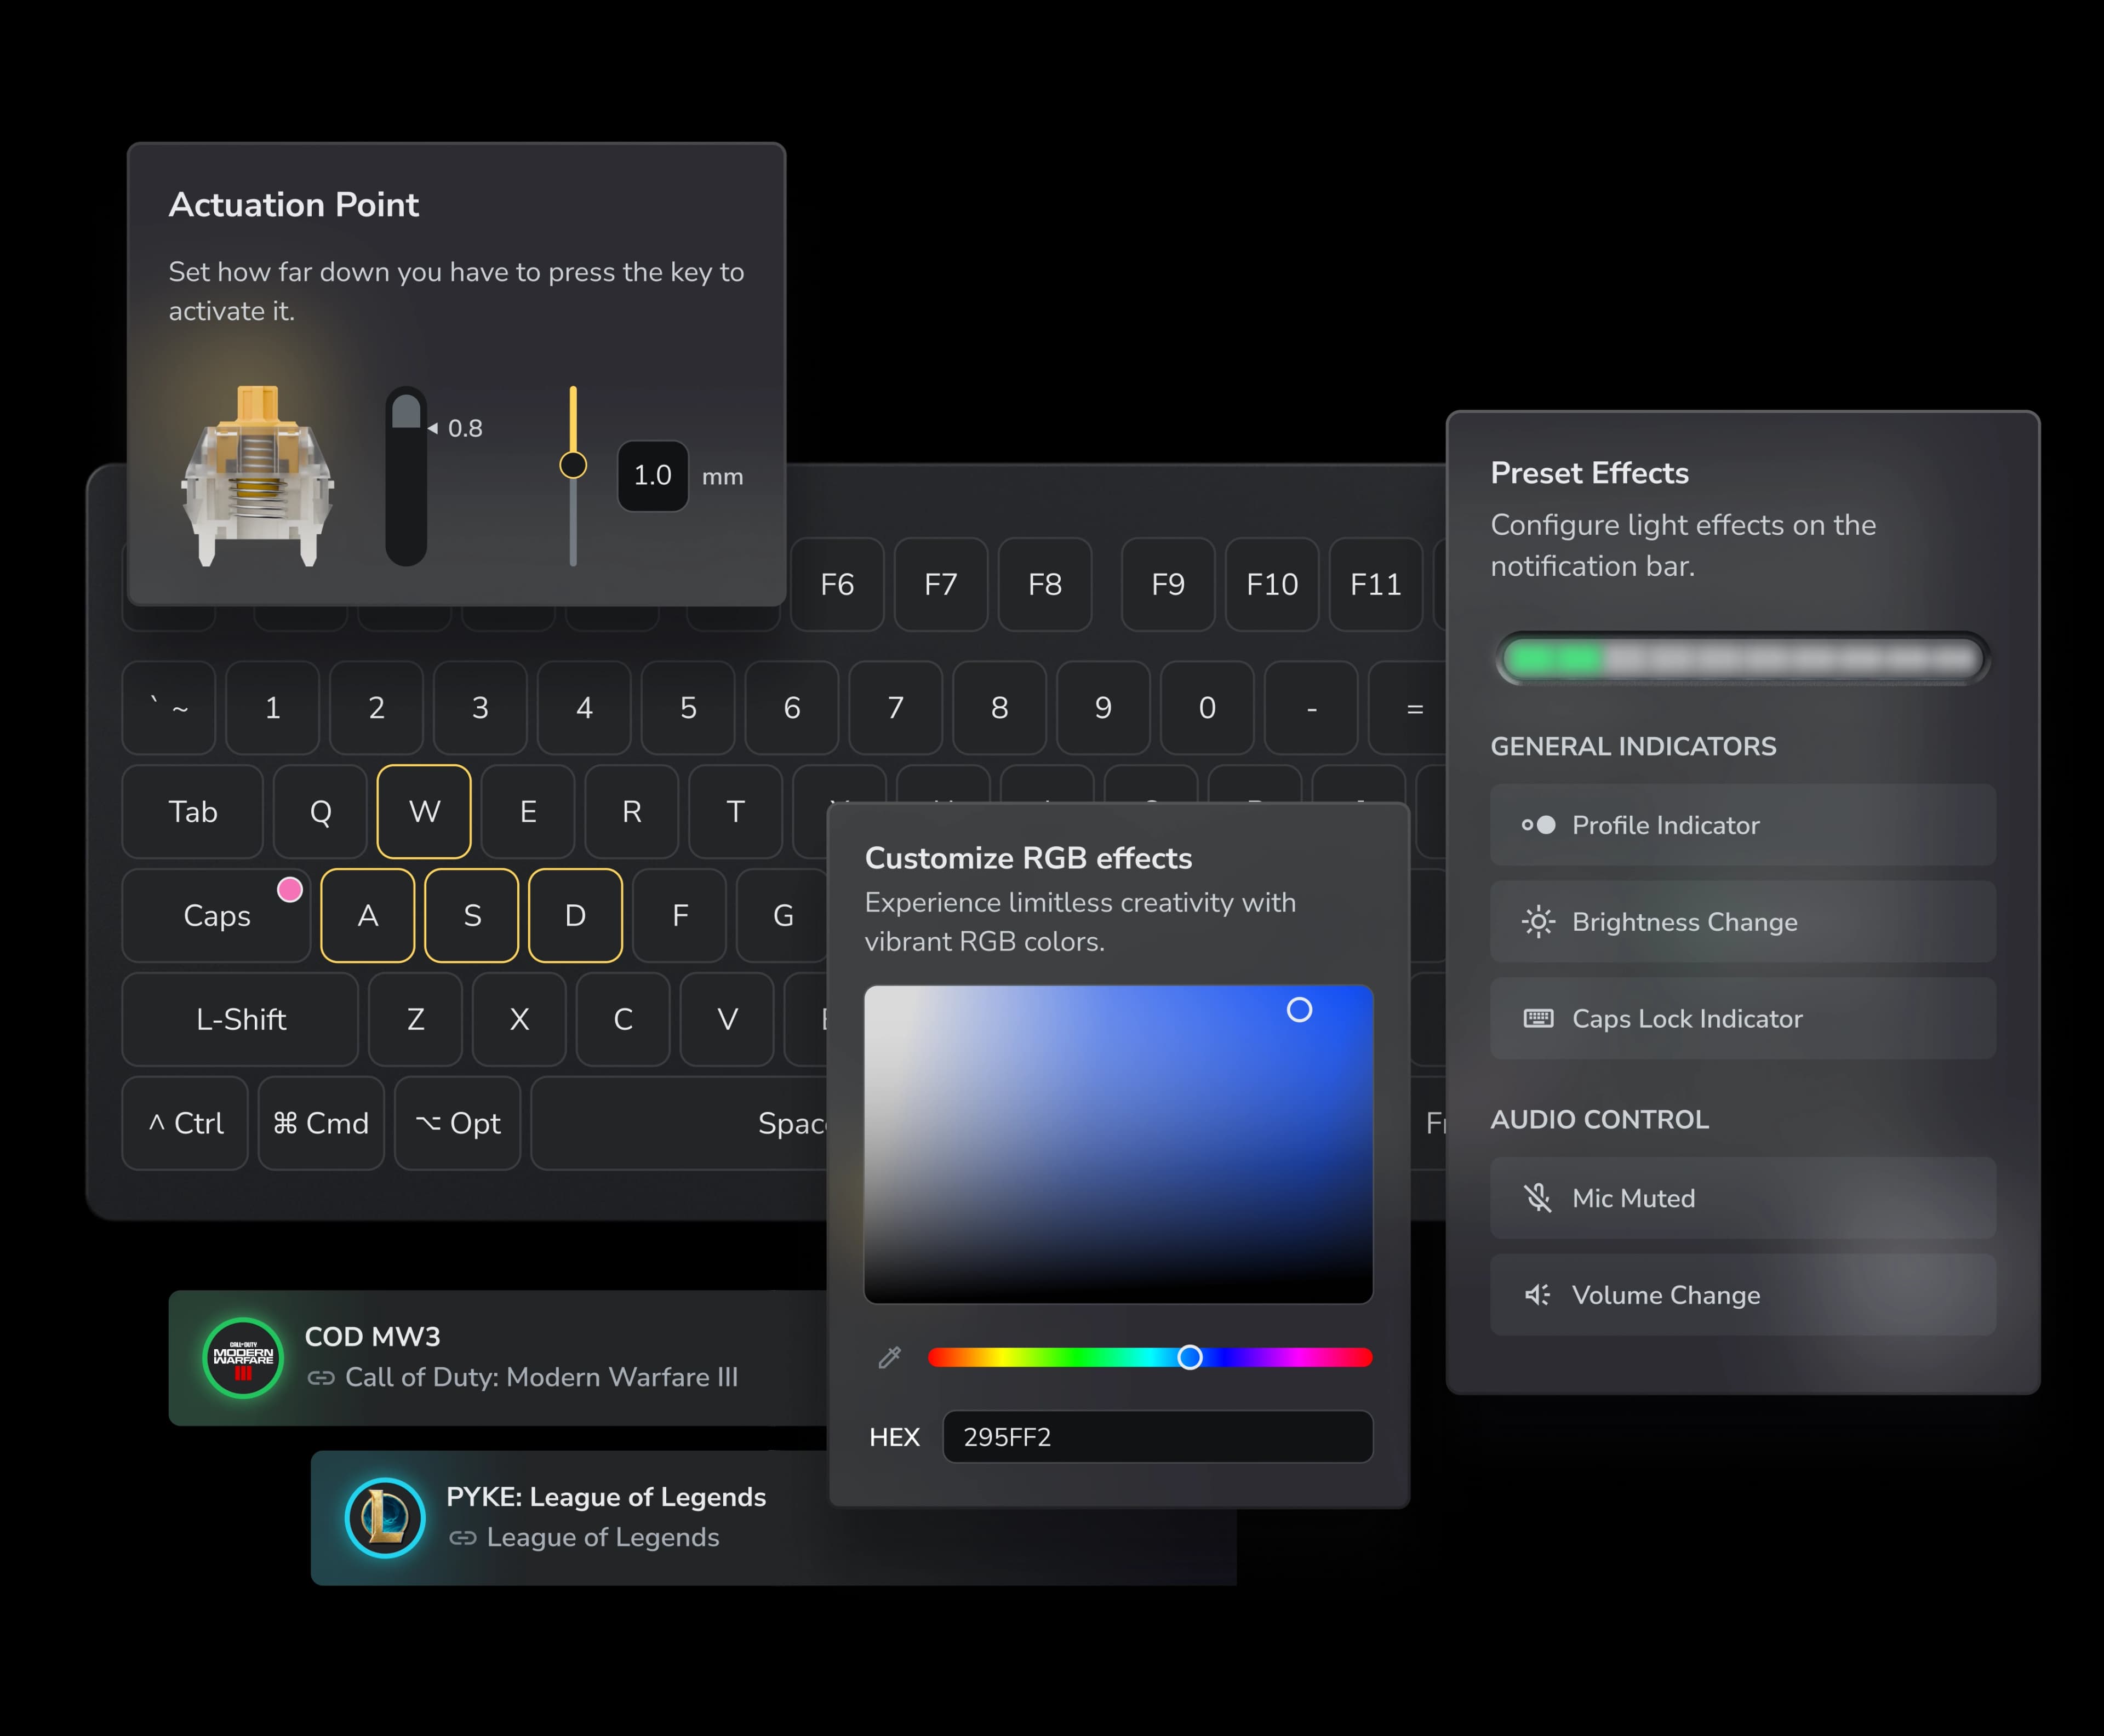Select the W key on the keyboard
2104x1736 pixels.
click(x=424, y=812)
